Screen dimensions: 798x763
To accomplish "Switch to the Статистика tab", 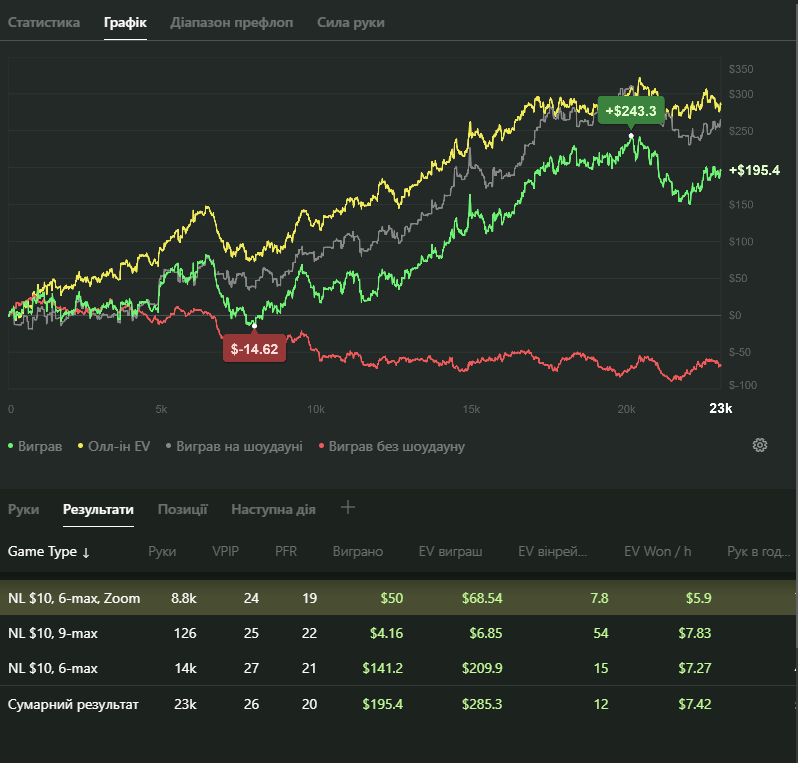I will coord(44,22).
